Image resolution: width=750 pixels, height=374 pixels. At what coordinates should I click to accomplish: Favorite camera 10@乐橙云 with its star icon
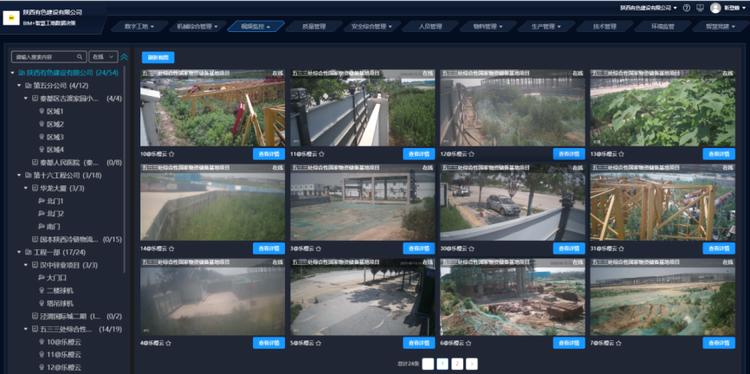click(x=172, y=154)
